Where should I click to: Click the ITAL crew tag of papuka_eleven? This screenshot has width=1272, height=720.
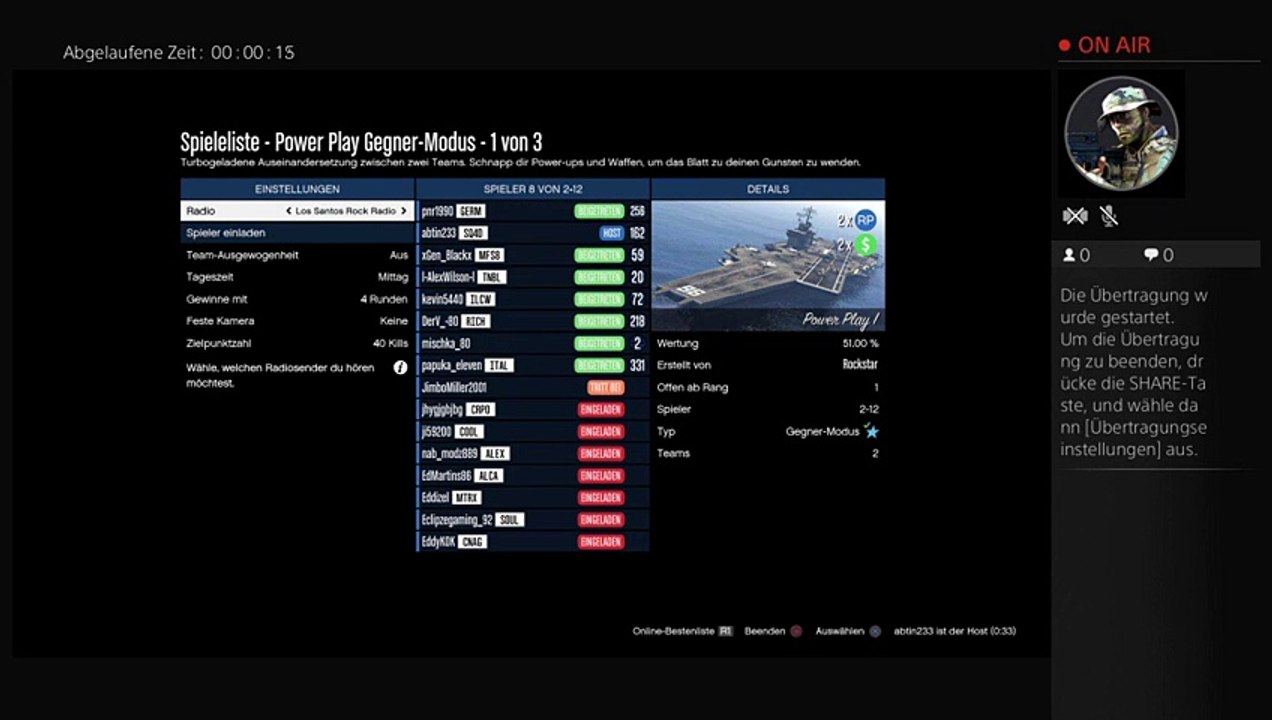(x=499, y=365)
